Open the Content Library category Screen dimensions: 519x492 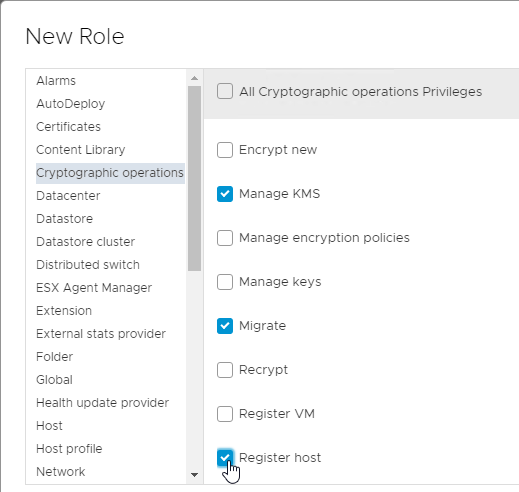pyautogui.click(x=81, y=150)
